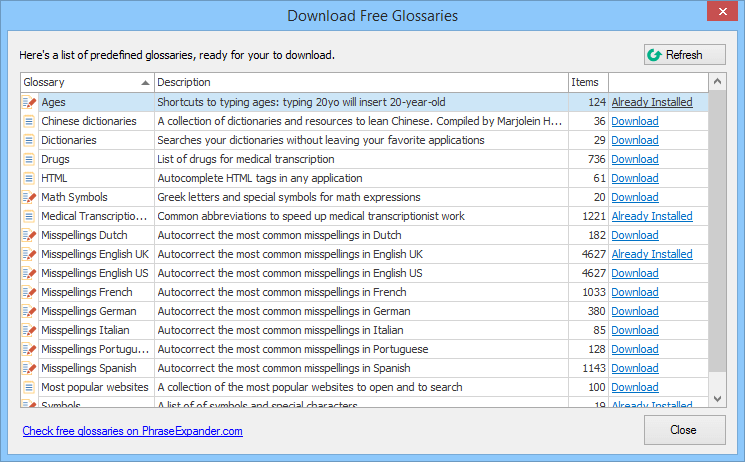This screenshot has height=462, width=745.
Task: Sort by the Description column header
Action: [361, 82]
